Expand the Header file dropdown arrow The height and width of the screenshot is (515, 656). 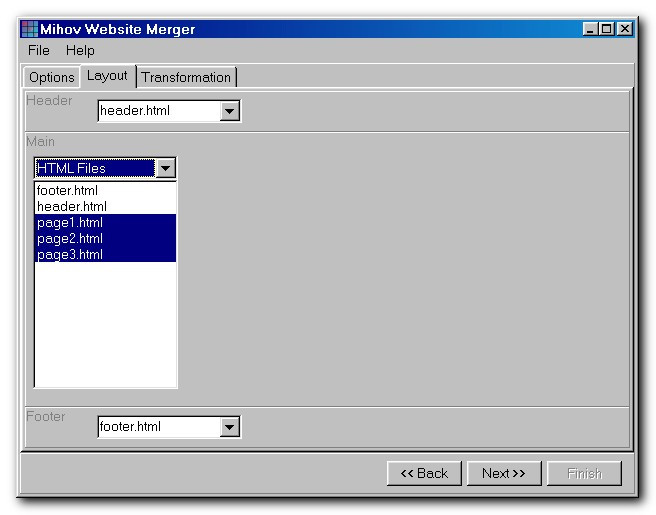[x=229, y=111]
